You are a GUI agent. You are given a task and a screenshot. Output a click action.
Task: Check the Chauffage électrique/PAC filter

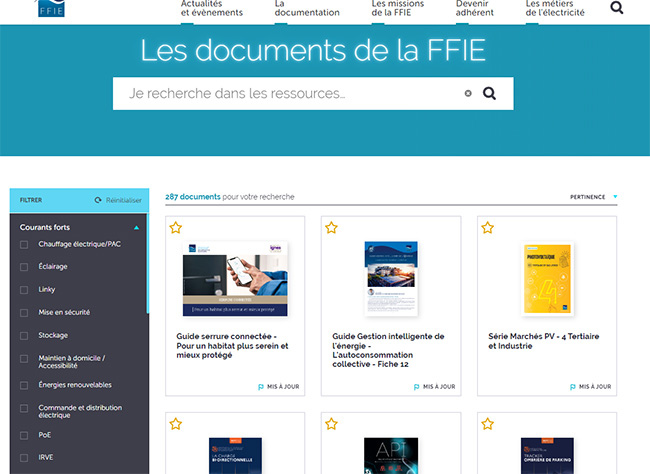point(24,245)
